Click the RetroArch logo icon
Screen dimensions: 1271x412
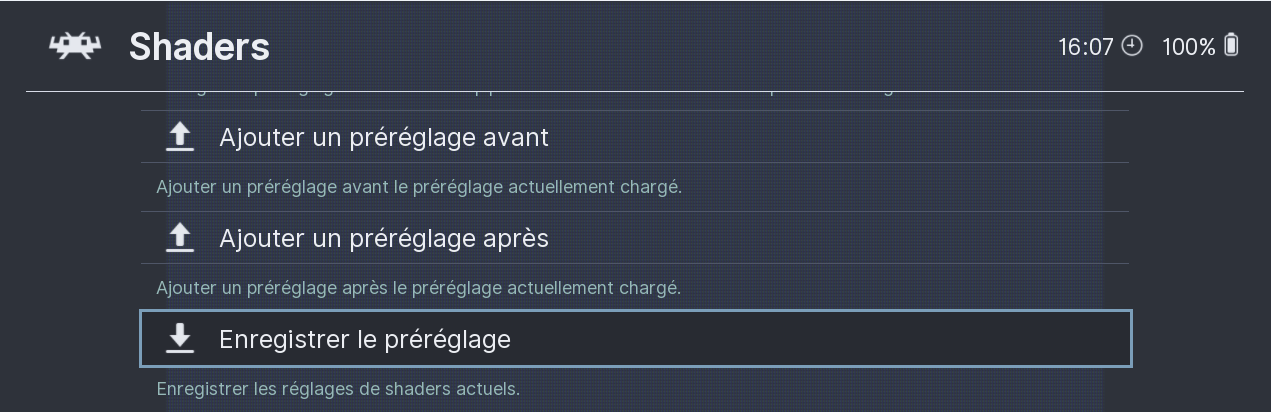[75, 47]
